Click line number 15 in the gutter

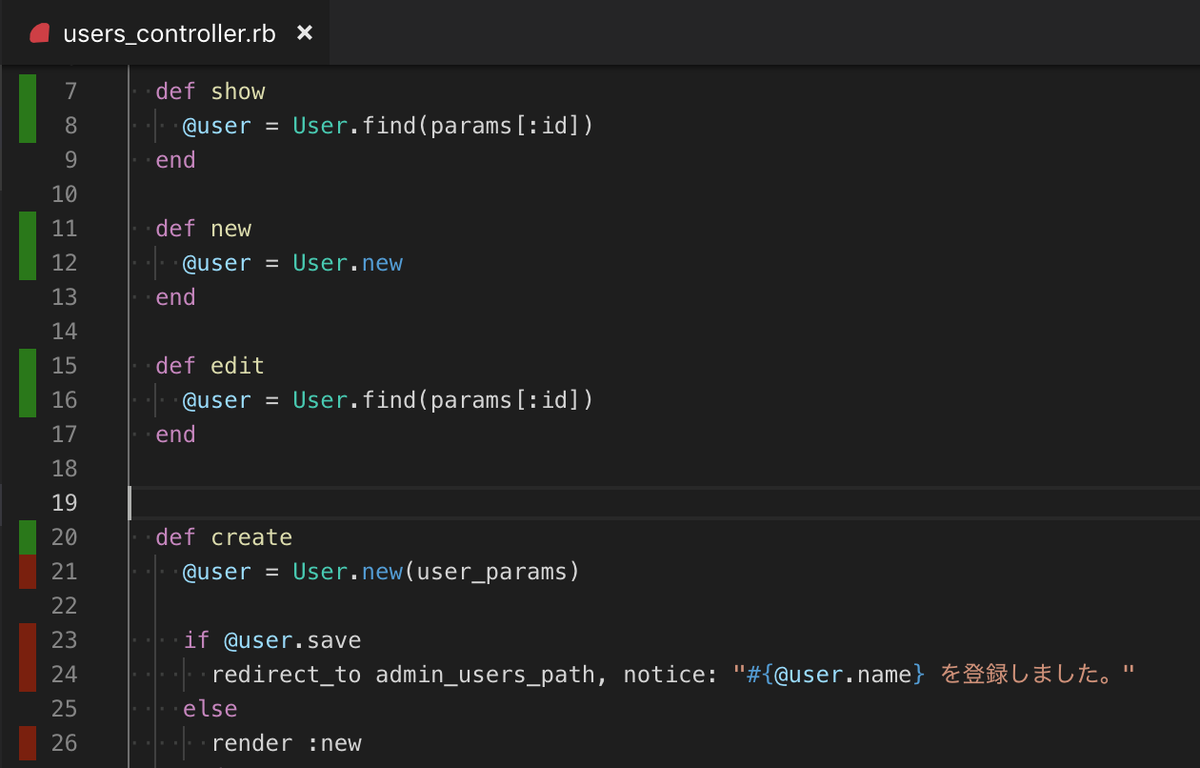tap(64, 366)
